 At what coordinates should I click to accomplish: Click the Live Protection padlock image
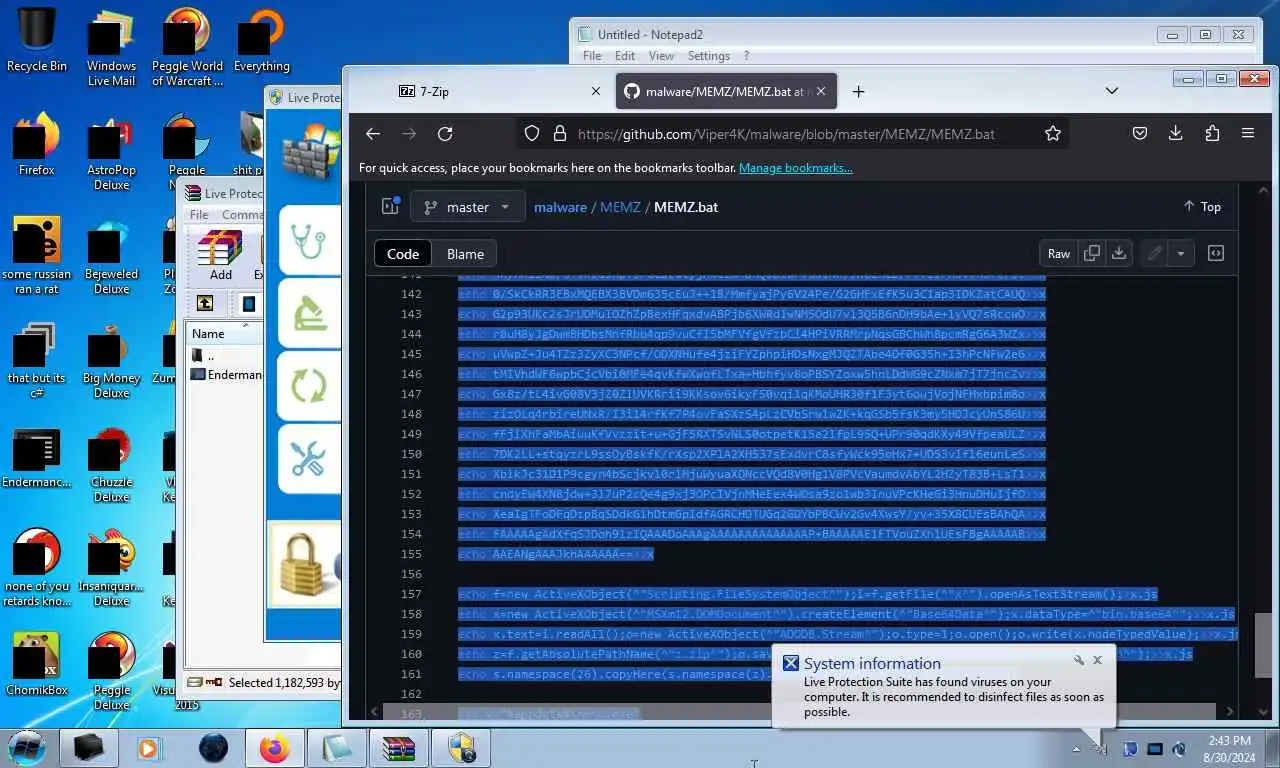tap(305, 563)
